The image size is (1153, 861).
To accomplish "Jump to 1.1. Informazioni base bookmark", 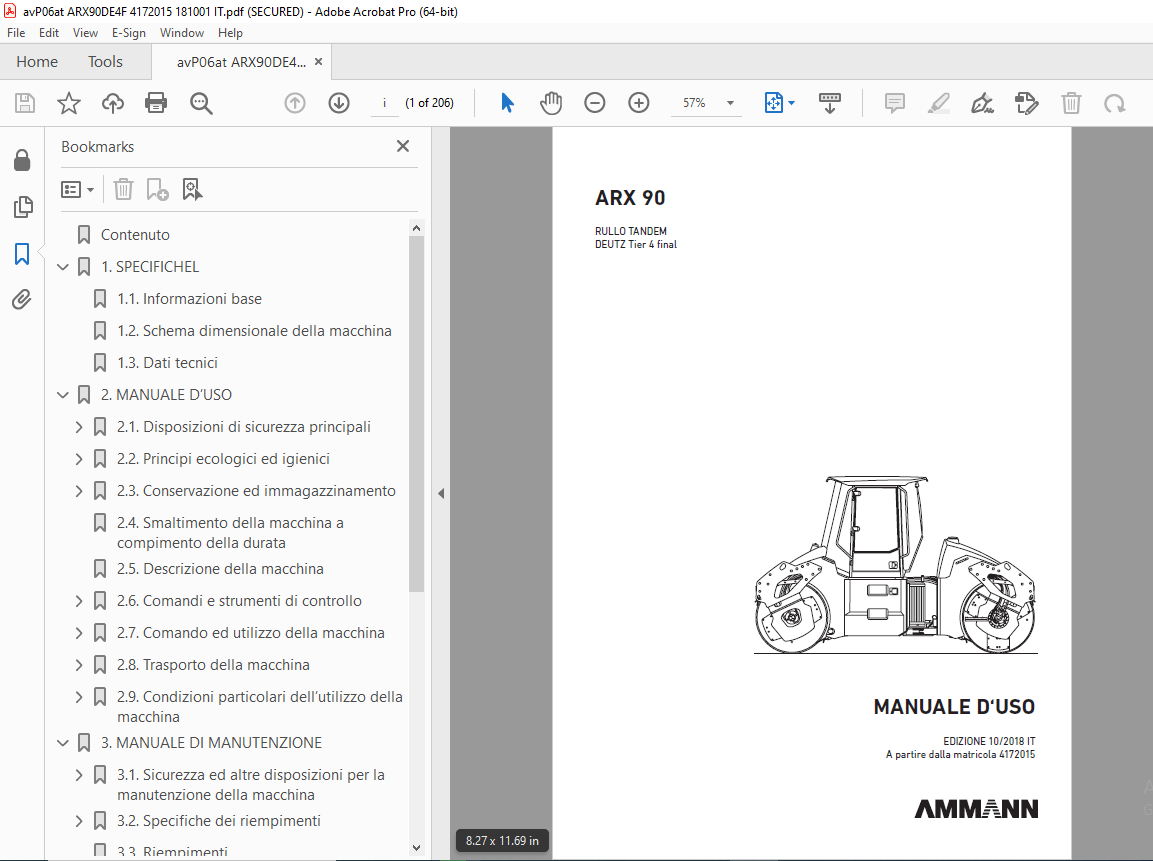I will coord(189,299).
